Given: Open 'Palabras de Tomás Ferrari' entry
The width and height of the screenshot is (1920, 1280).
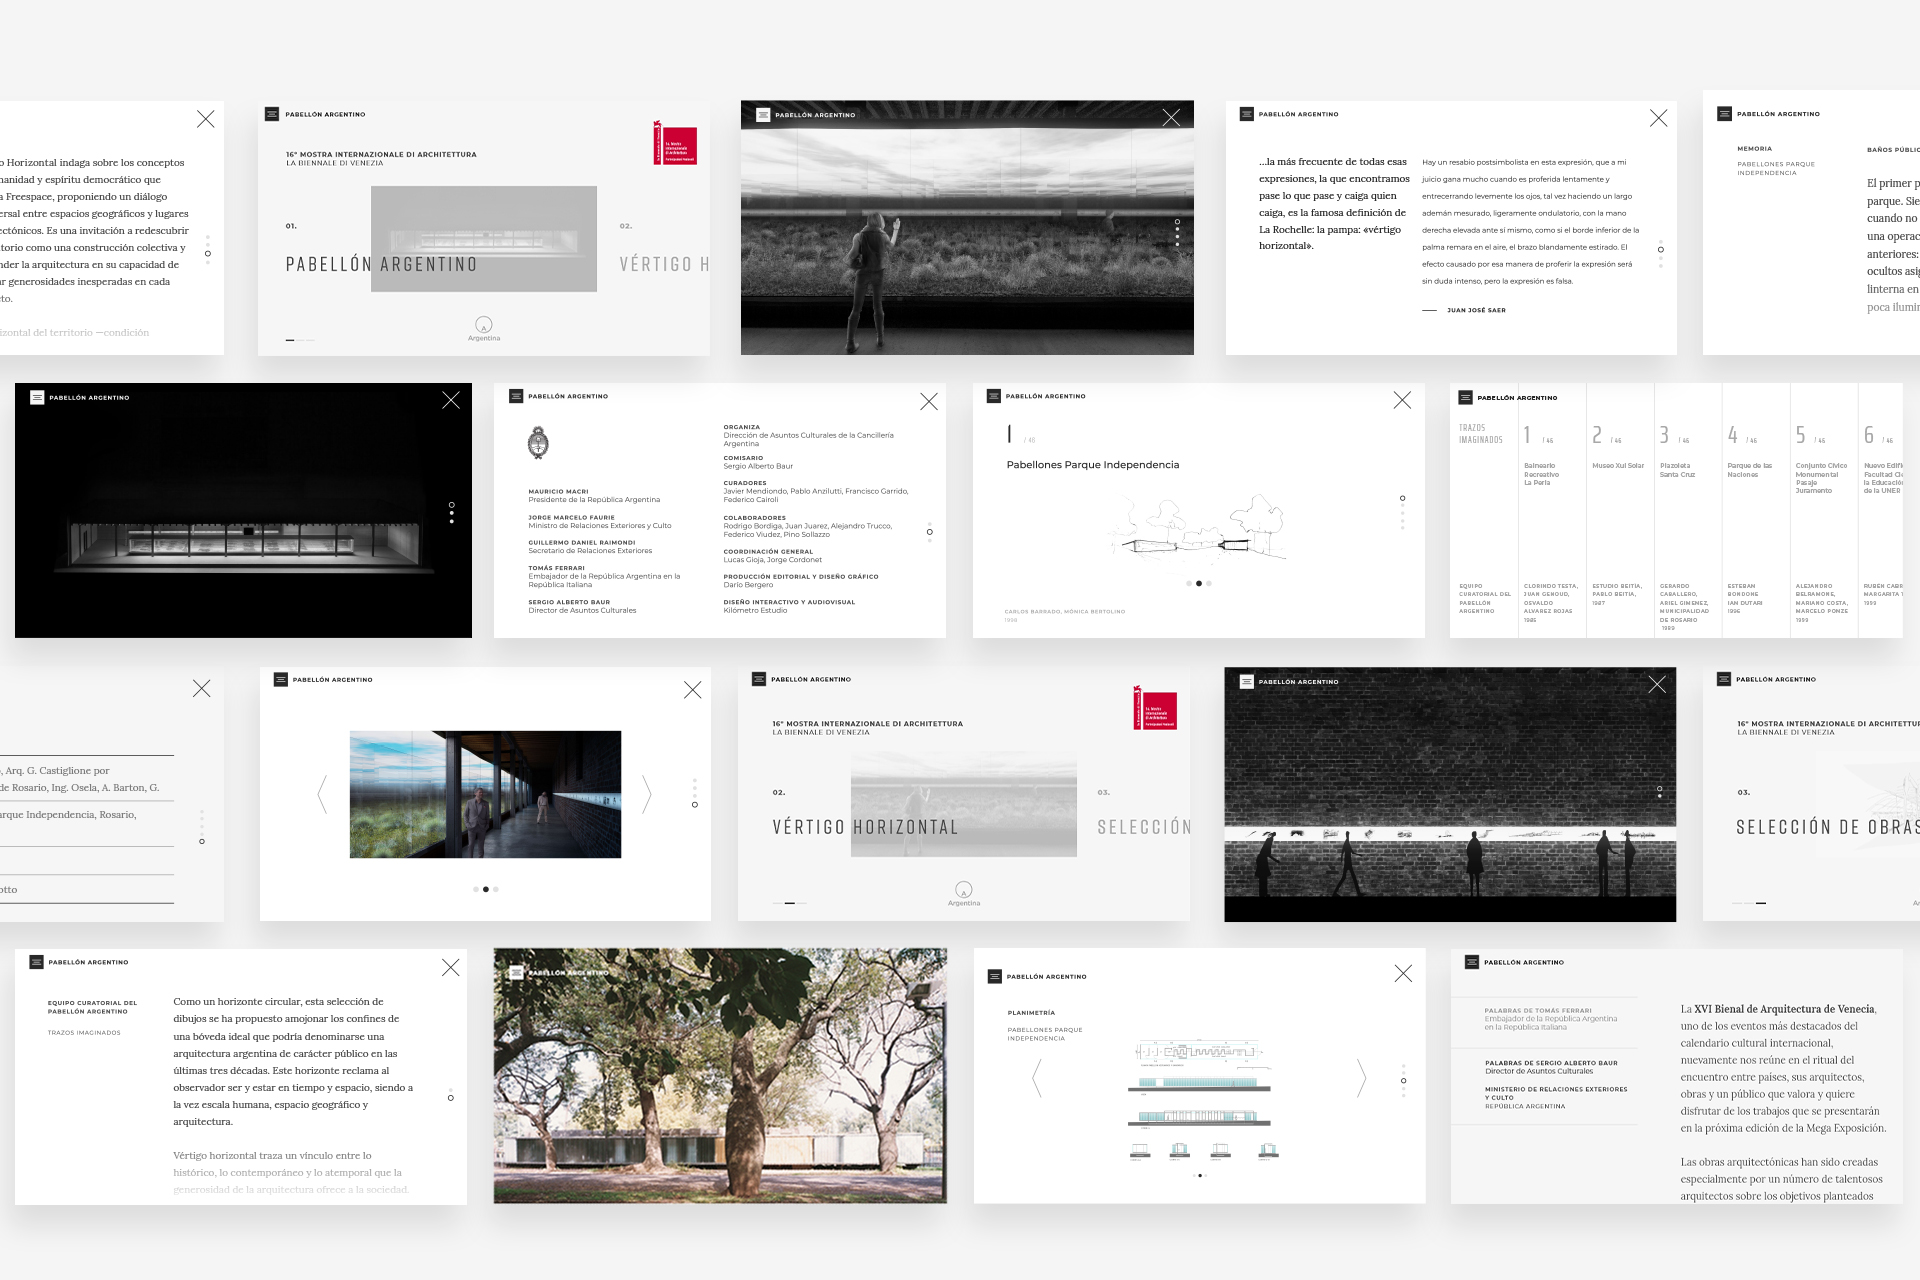Looking at the screenshot, I should (x=1551, y=1019).
